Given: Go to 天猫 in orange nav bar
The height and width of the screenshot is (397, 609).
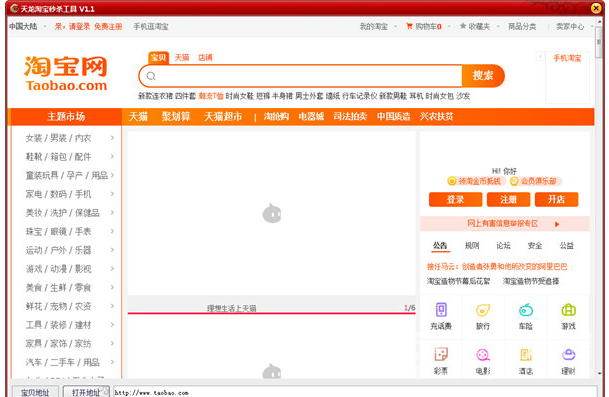Looking at the screenshot, I should click(x=138, y=117).
